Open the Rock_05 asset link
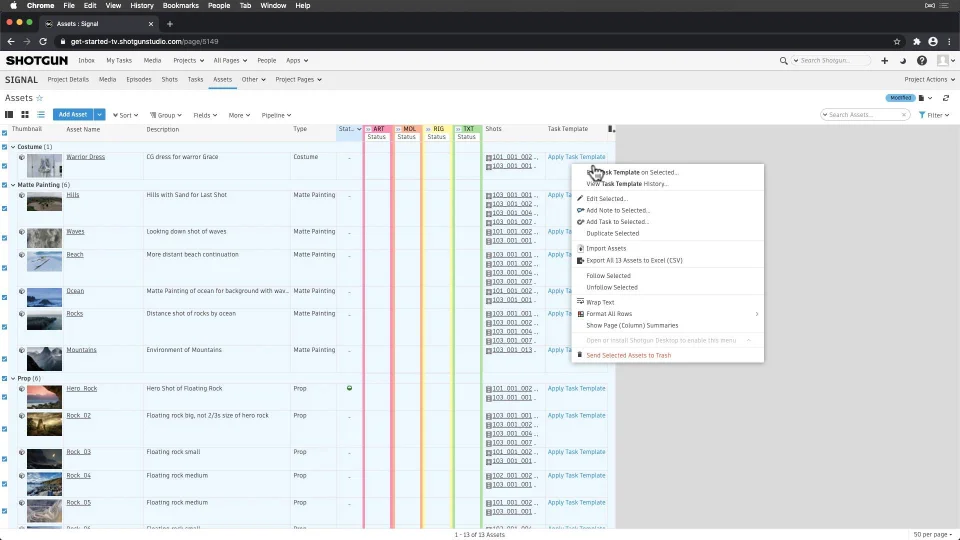960x540 pixels. coord(78,502)
